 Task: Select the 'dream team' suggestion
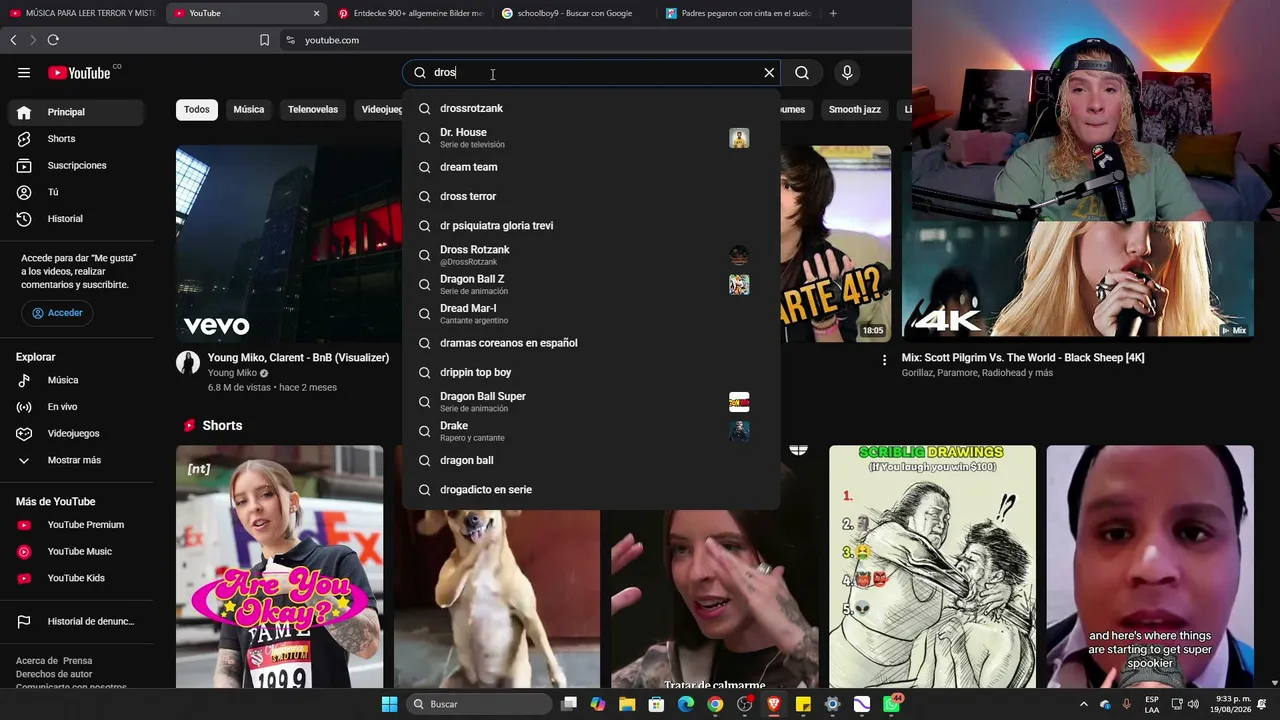[x=590, y=167]
